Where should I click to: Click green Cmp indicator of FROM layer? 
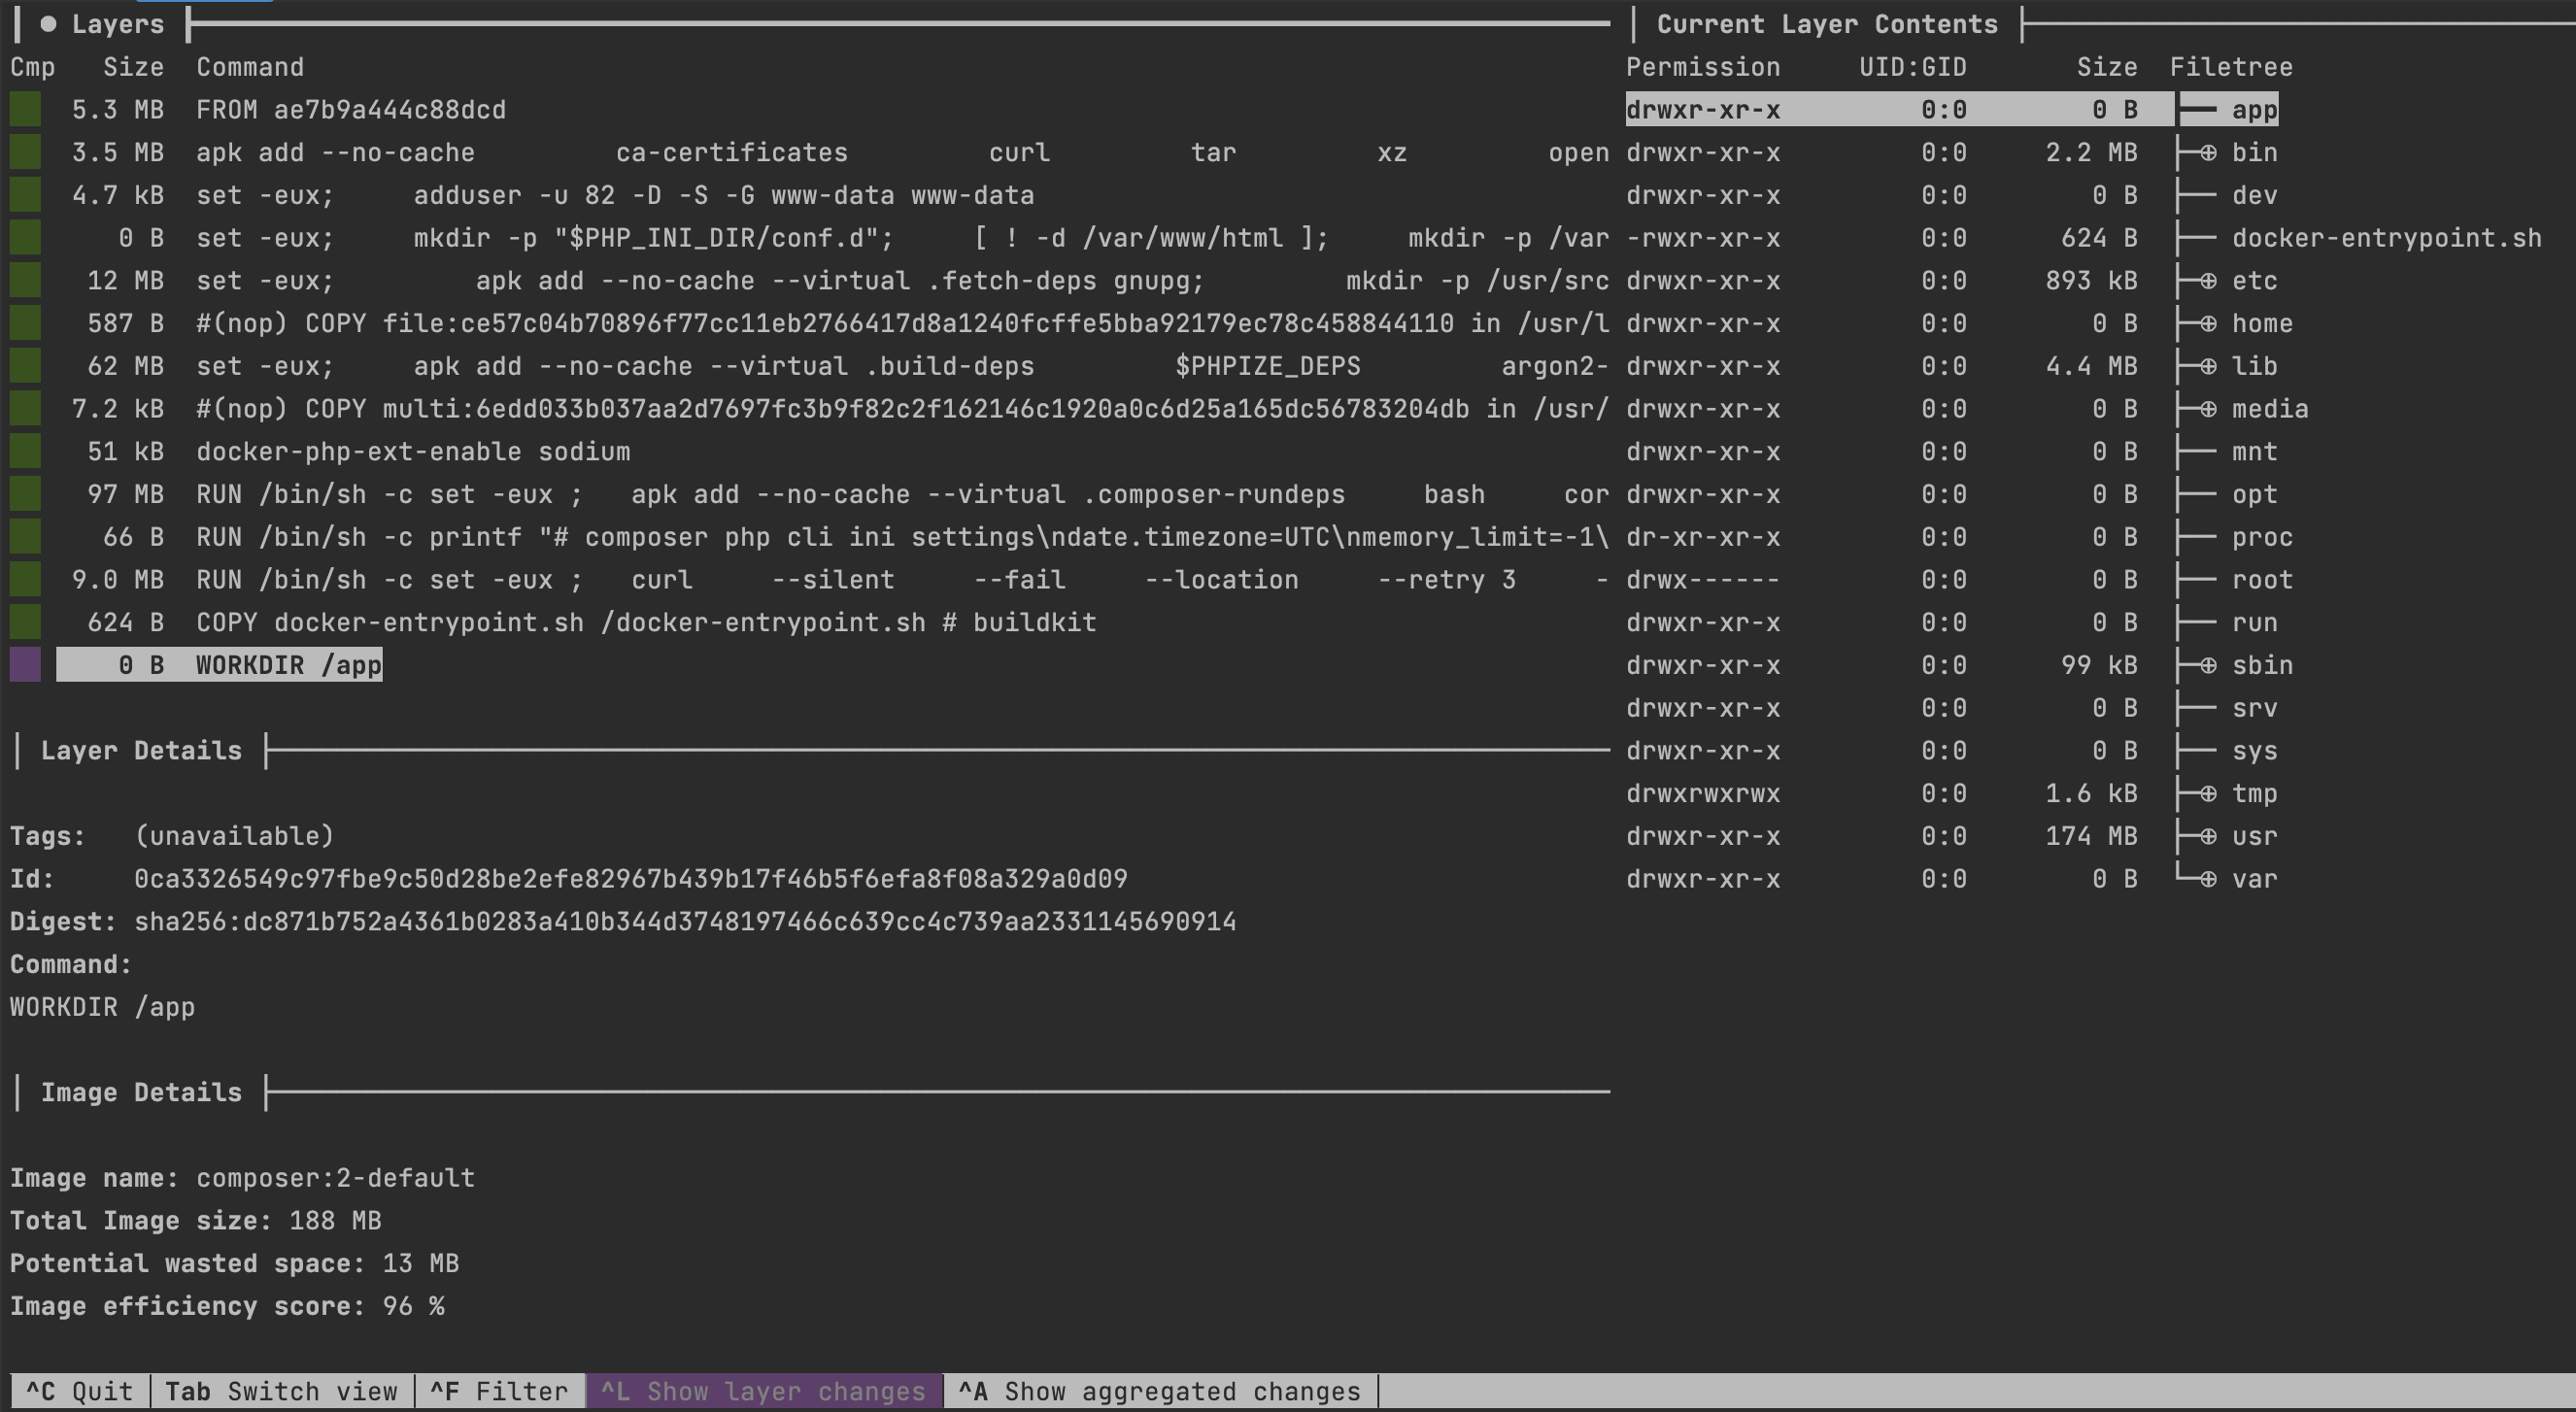(x=26, y=110)
